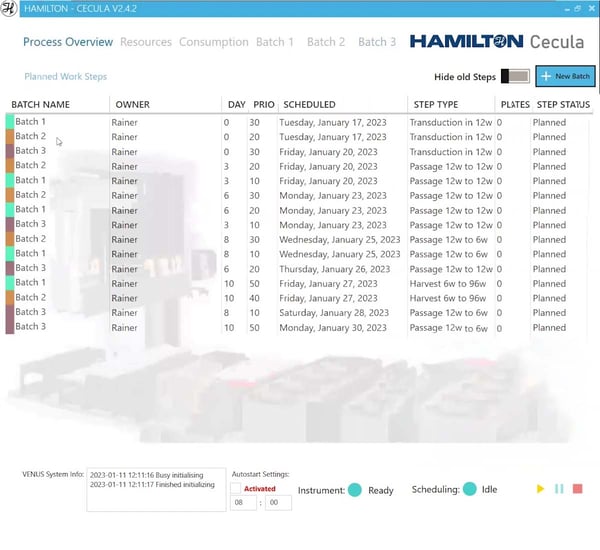Open the Batch 2 tab
Image resolution: width=600 pixels, height=550 pixels.
[326, 42]
